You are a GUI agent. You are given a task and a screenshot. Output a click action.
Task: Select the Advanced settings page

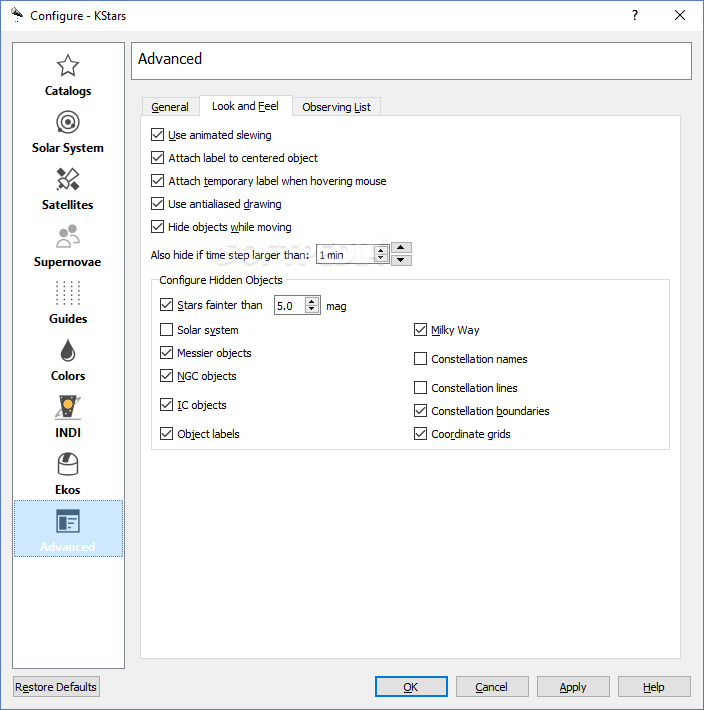[x=68, y=528]
